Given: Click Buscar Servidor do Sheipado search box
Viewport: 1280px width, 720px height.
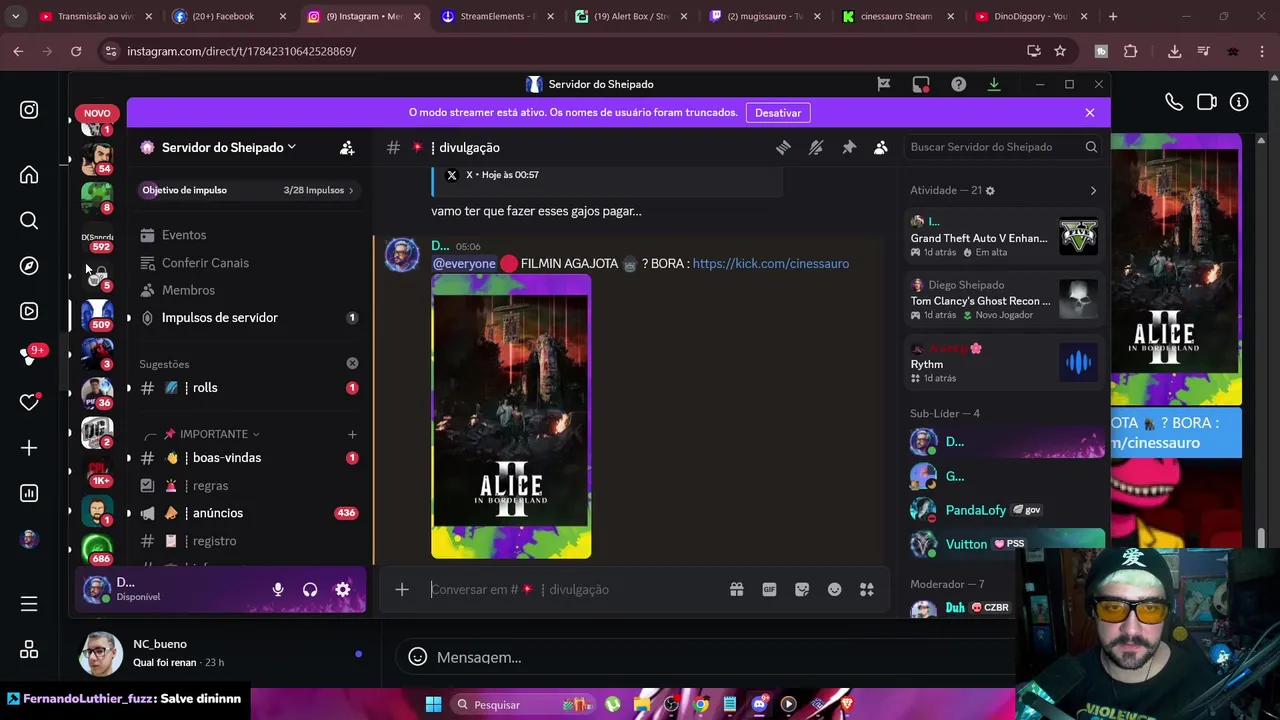Looking at the screenshot, I should 1003,147.
